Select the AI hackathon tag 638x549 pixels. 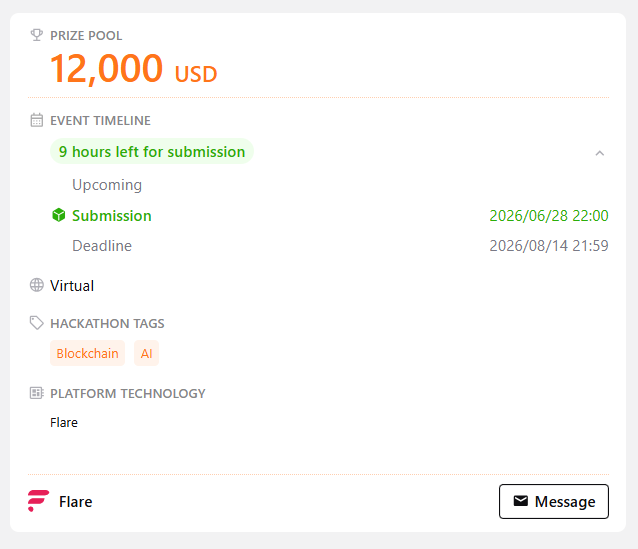point(146,353)
